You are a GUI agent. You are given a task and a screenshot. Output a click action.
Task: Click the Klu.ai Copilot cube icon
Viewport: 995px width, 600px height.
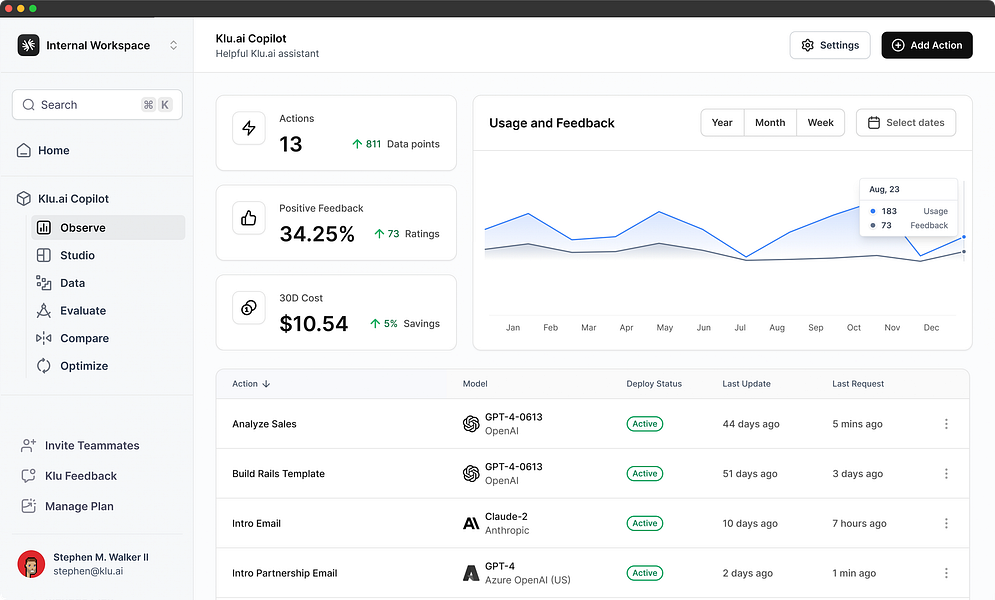[x=23, y=199]
